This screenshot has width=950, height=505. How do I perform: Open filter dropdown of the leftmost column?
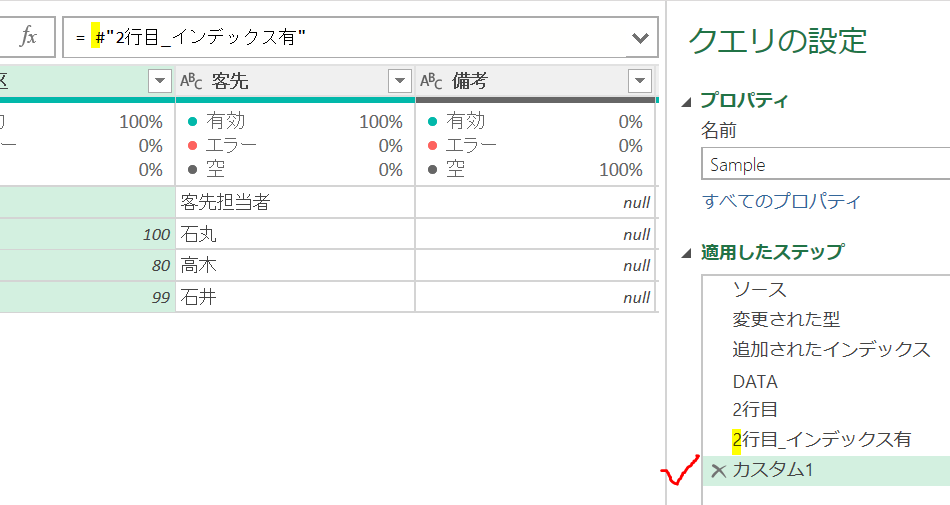coord(160,81)
